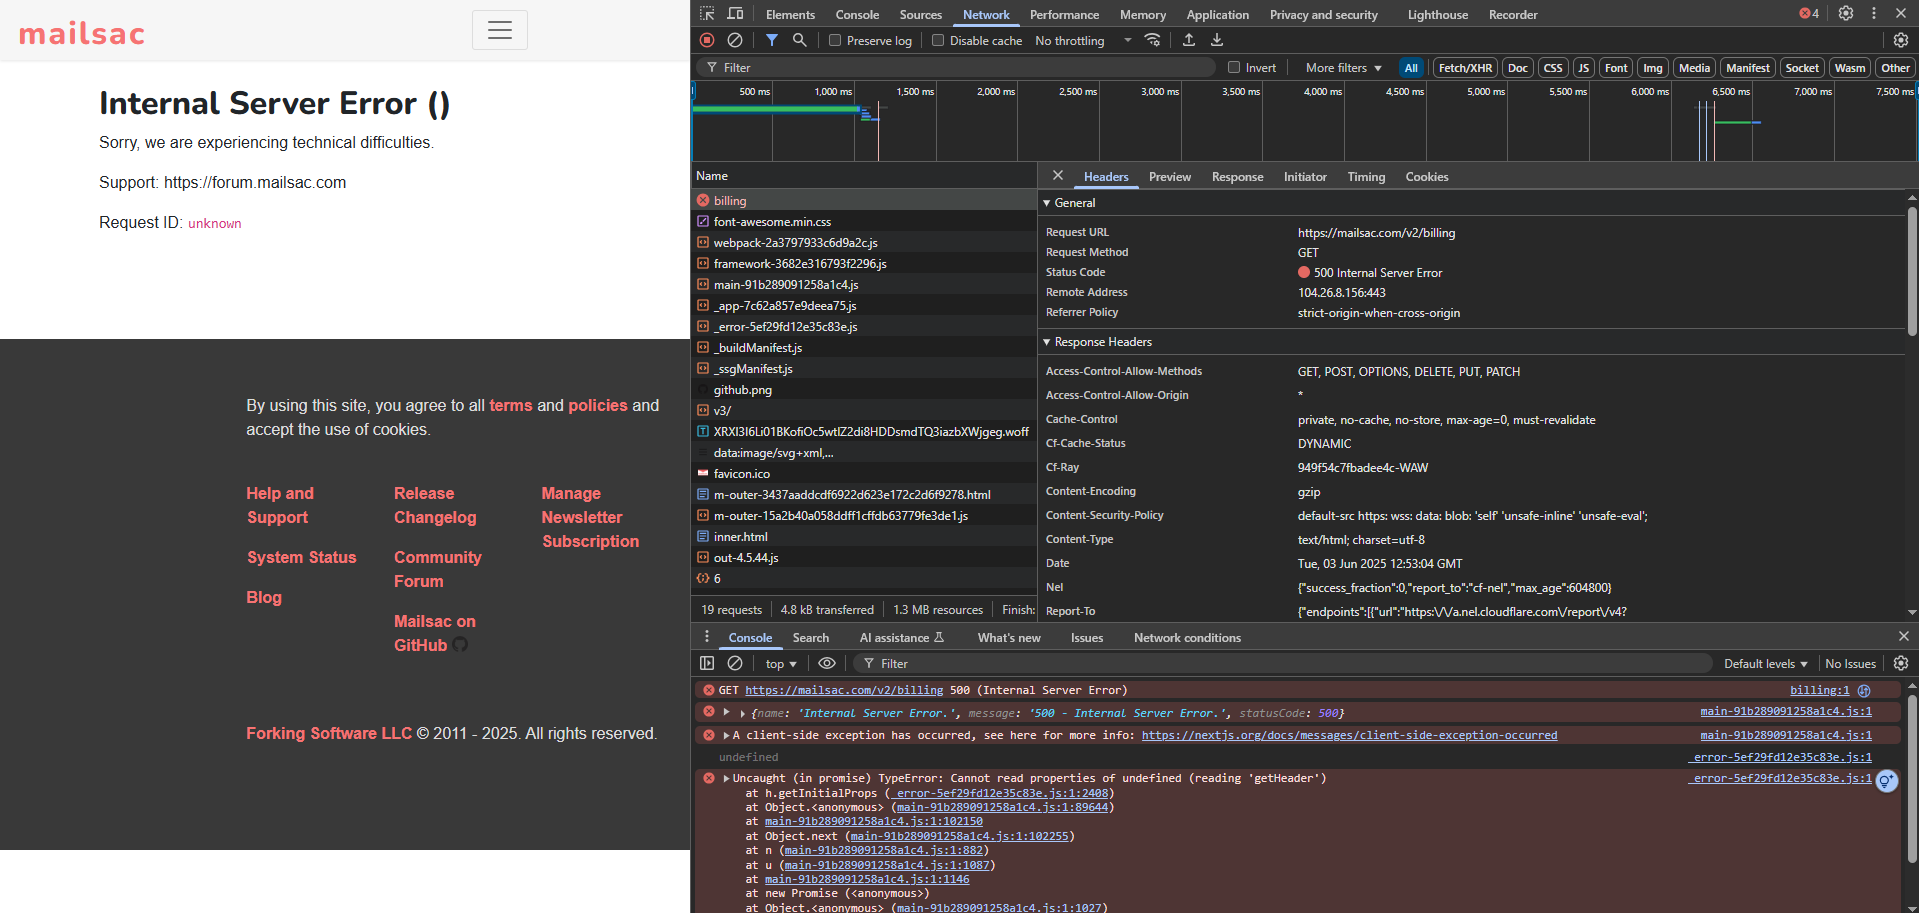Filter requests by Img type
Image resolution: width=1919 pixels, height=913 pixels.
(1653, 68)
